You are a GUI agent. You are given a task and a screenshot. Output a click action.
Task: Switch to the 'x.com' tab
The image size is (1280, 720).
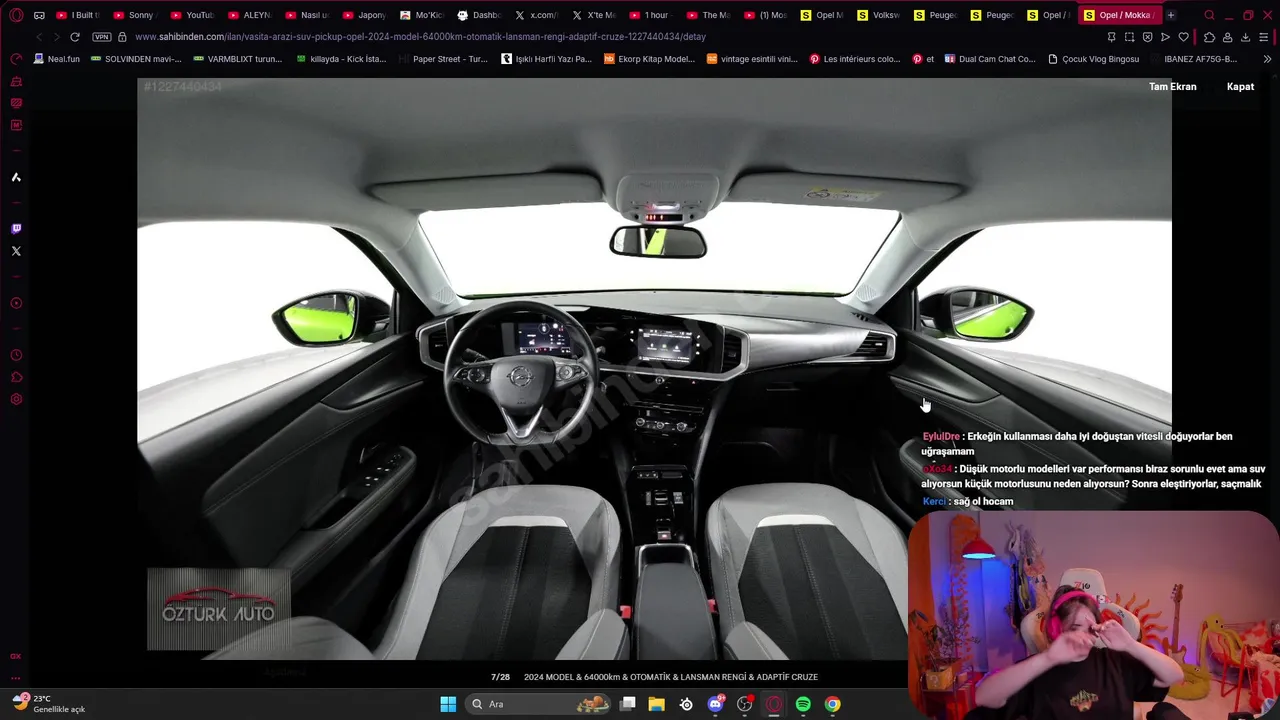point(536,15)
